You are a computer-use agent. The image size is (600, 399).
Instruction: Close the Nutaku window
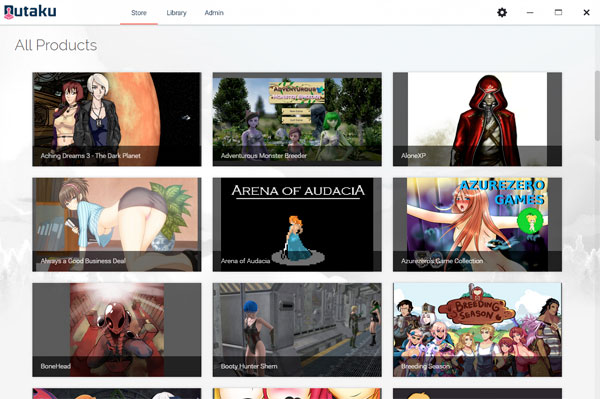pyautogui.click(x=586, y=13)
